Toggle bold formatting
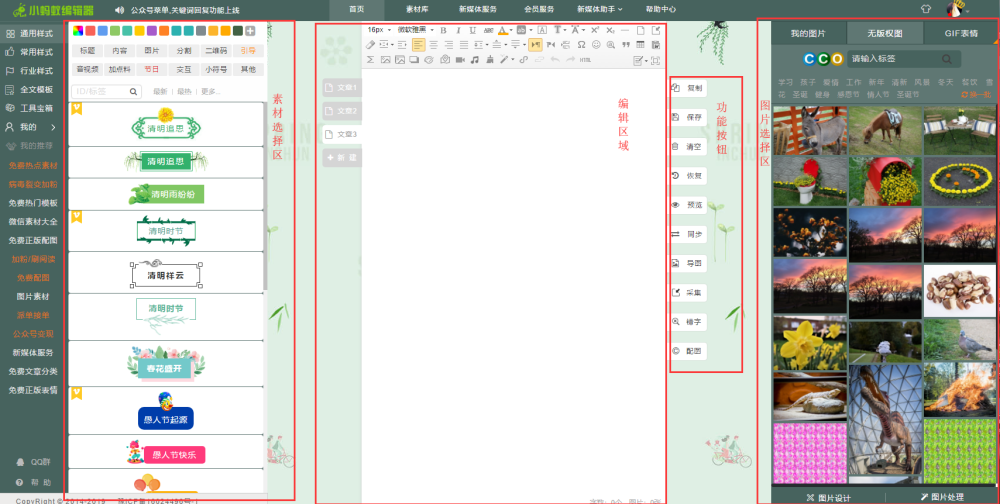 tap(443, 30)
